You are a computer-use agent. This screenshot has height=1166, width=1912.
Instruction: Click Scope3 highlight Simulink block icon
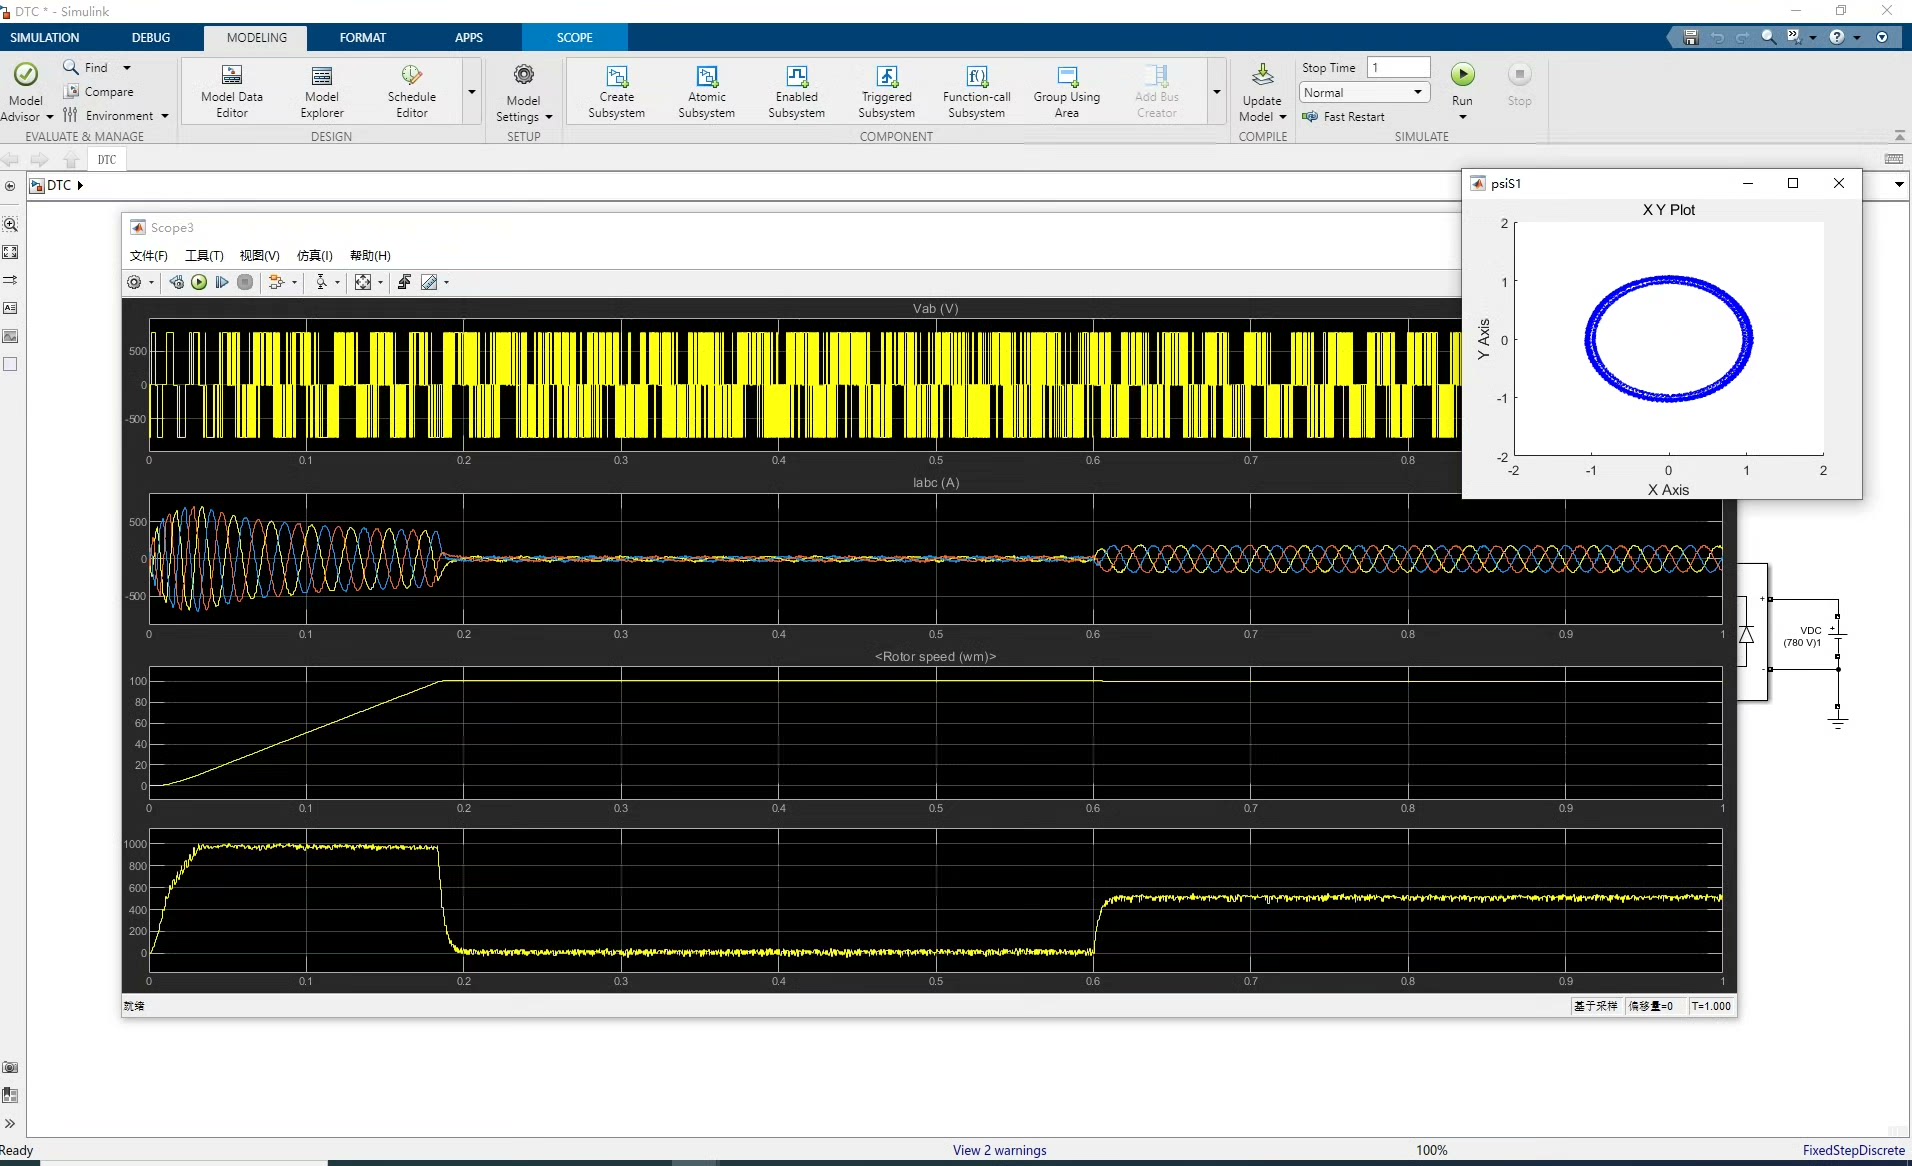click(x=276, y=282)
